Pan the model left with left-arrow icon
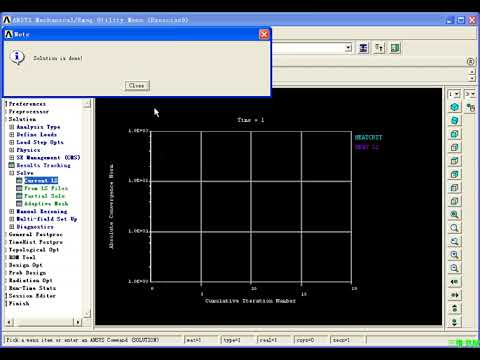The image size is (480, 360). coord(454,282)
